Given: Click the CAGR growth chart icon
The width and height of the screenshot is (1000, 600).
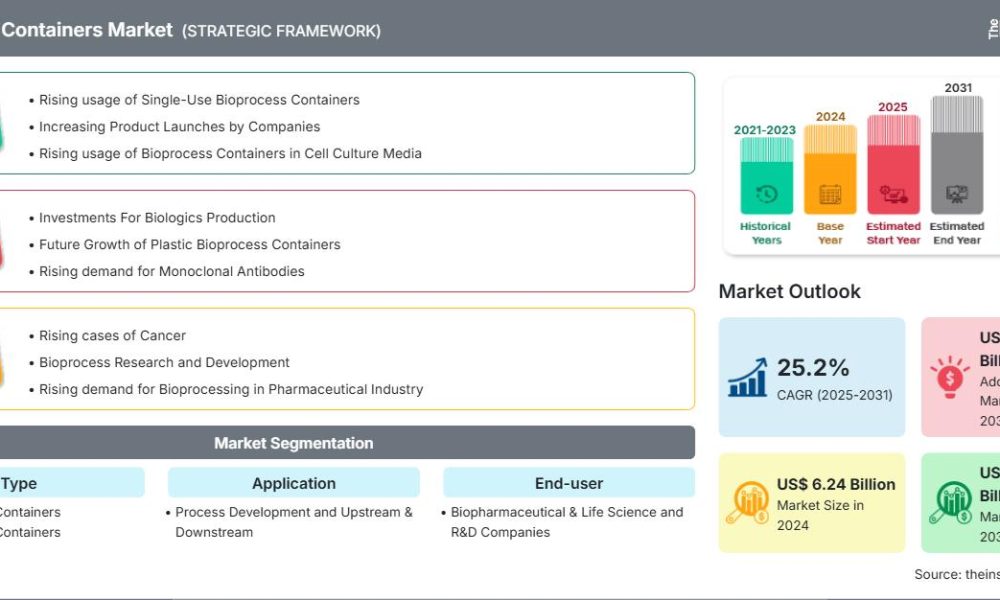Looking at the screenshot, I should pos(747,377).
